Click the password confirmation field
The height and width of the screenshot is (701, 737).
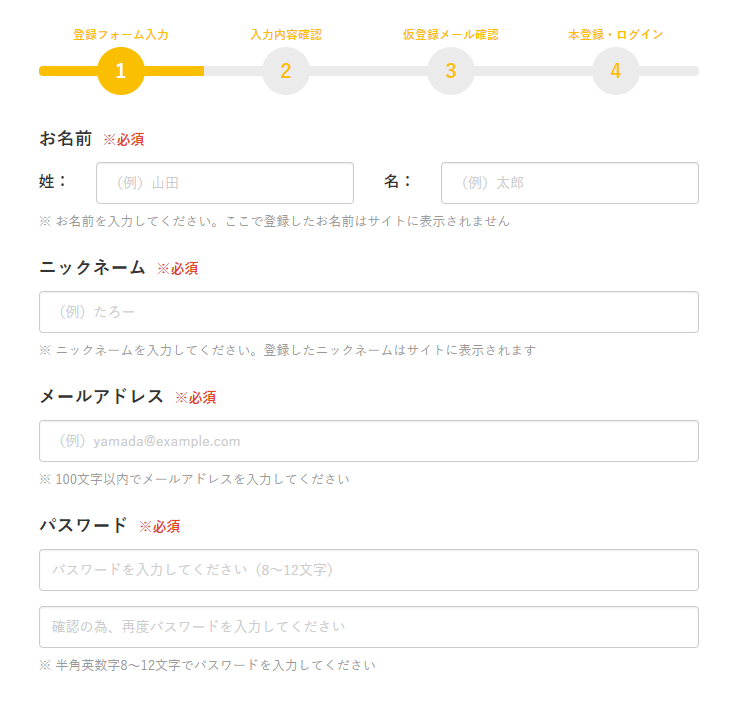368,627
